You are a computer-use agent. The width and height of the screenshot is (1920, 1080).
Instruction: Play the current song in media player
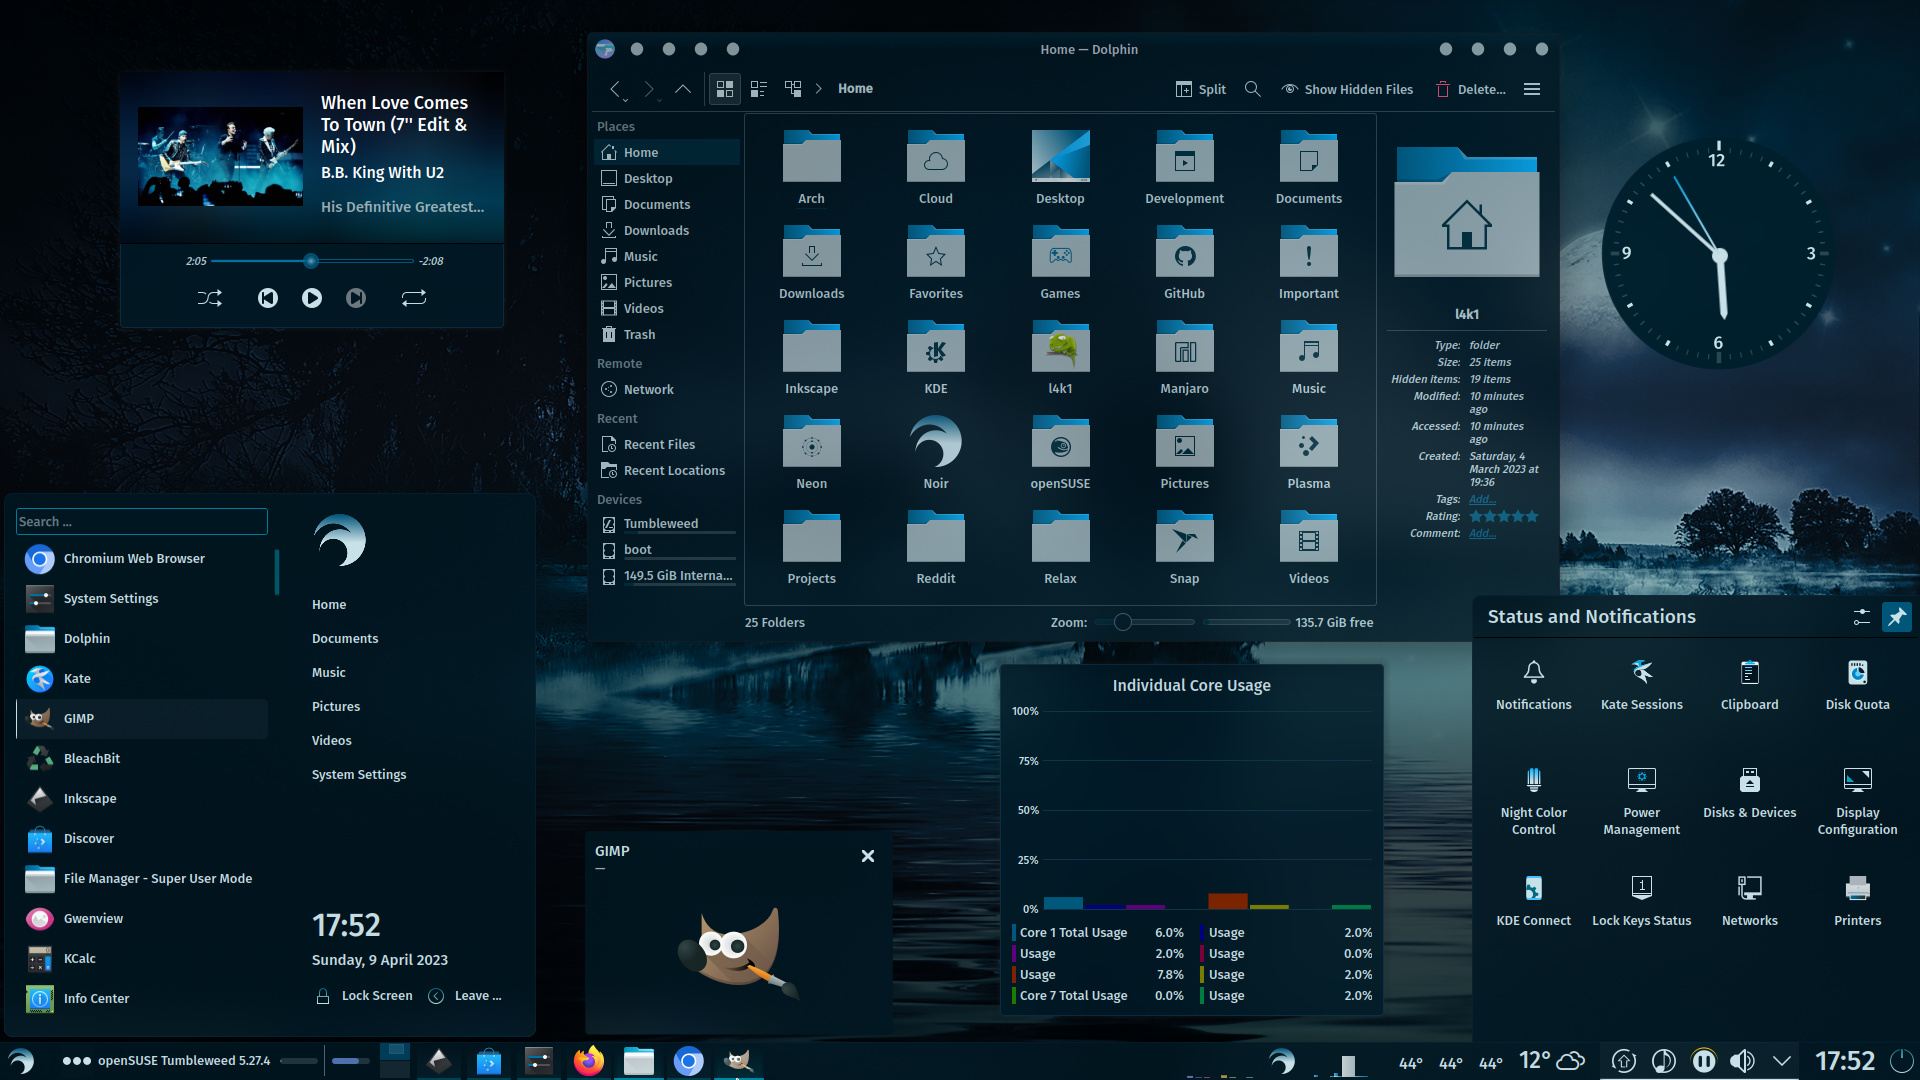point(312,298)
